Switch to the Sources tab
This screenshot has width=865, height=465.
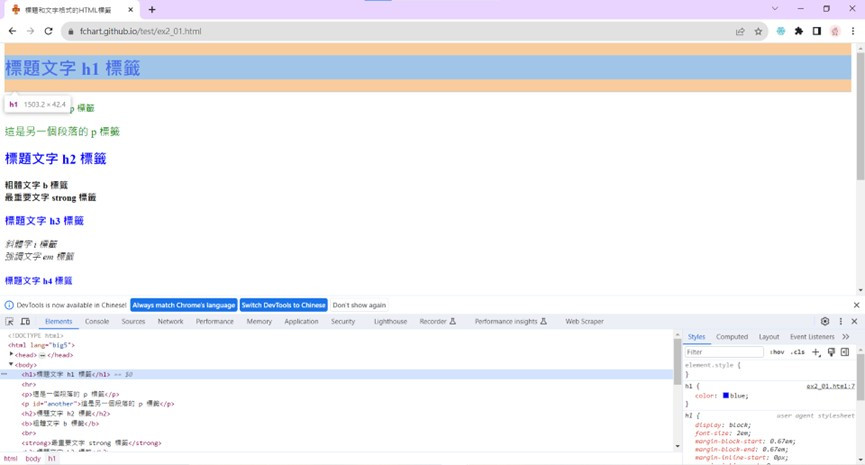pyautogui.click(x=134, y=322)
